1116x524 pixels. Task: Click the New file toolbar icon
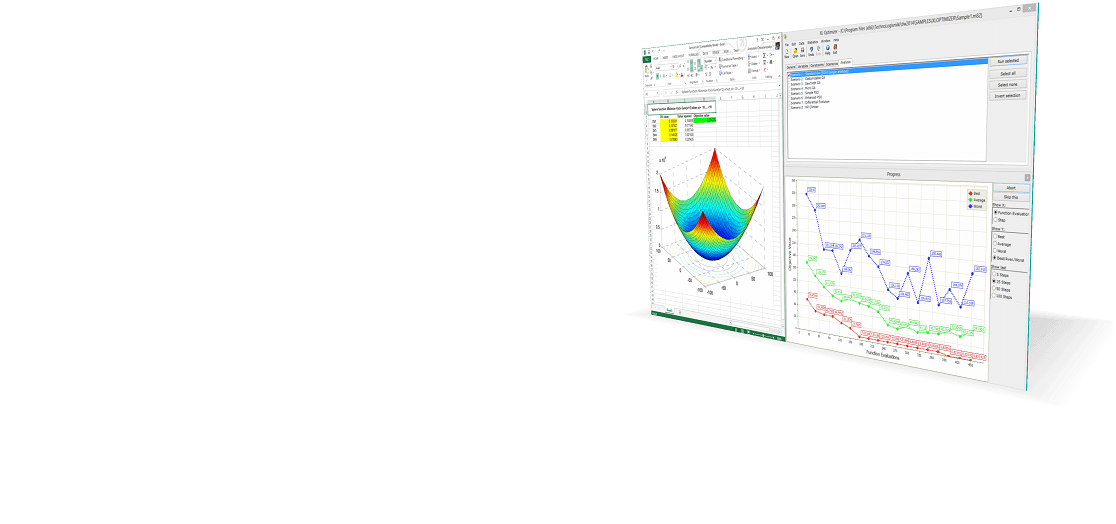coord(788,52)
